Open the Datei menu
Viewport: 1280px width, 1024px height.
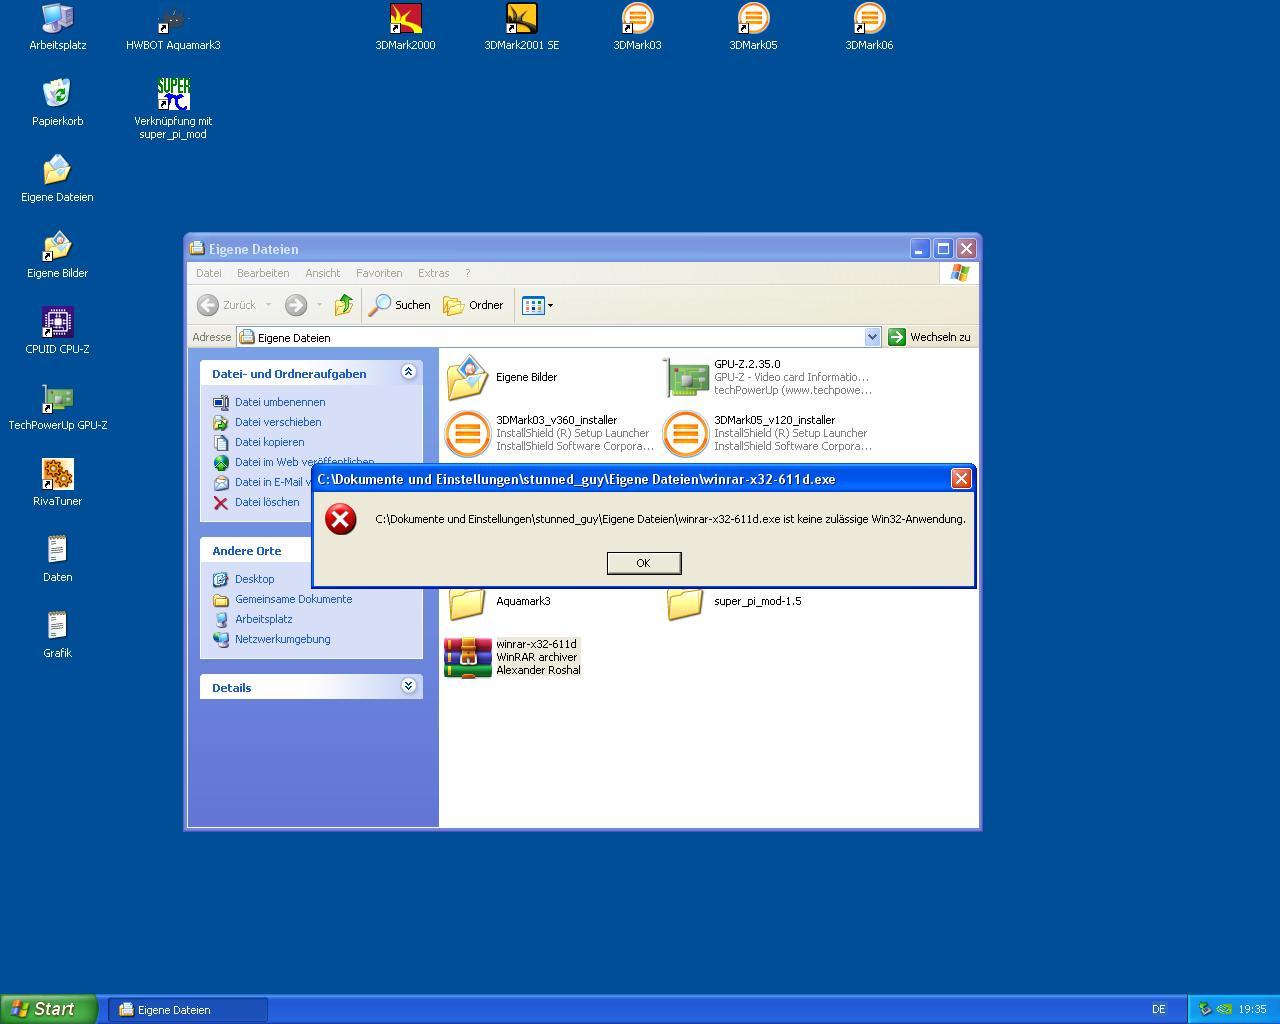(209, 273)
